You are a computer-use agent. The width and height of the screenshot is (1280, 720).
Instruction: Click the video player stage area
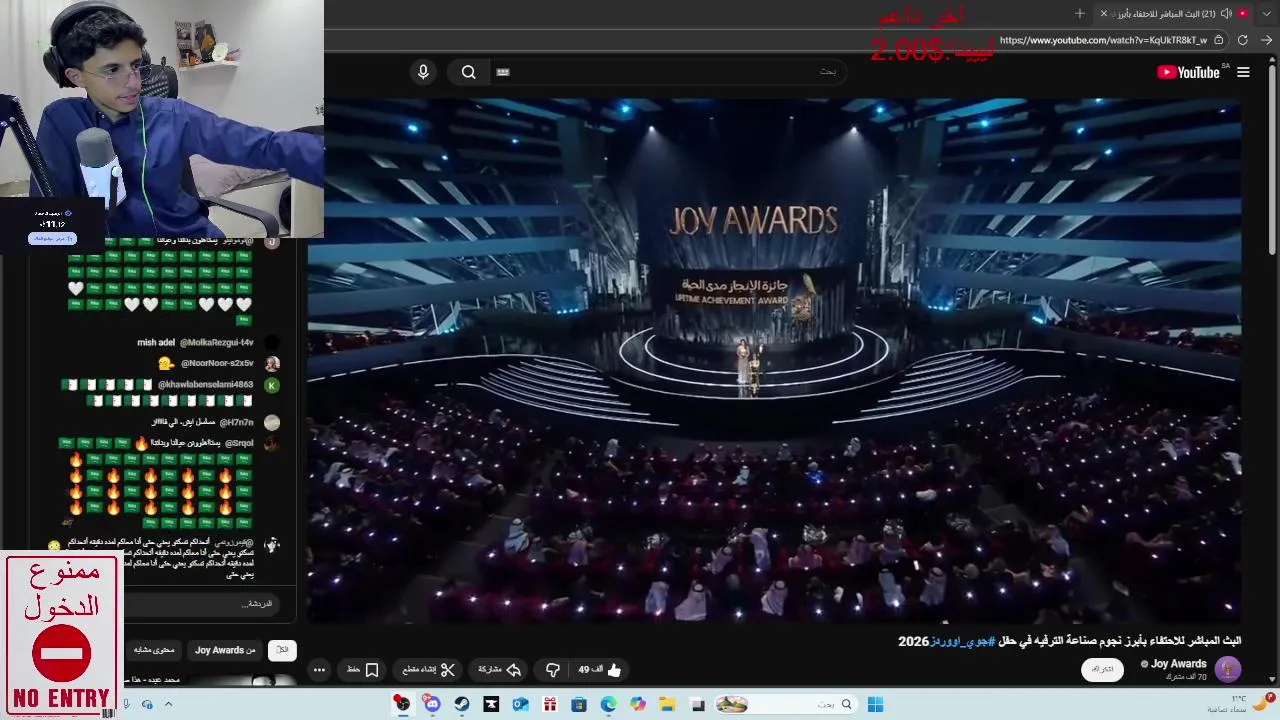pos(775,360)
